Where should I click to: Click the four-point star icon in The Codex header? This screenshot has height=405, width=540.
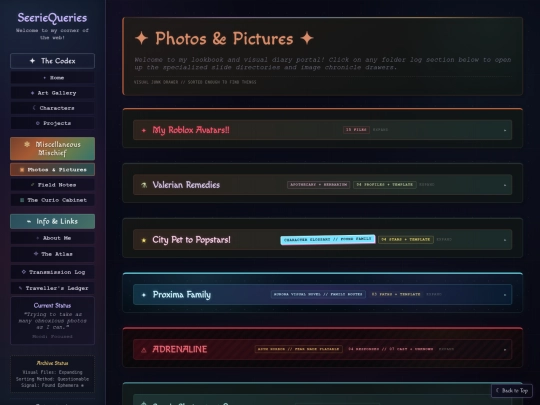[x=32, y=61]
